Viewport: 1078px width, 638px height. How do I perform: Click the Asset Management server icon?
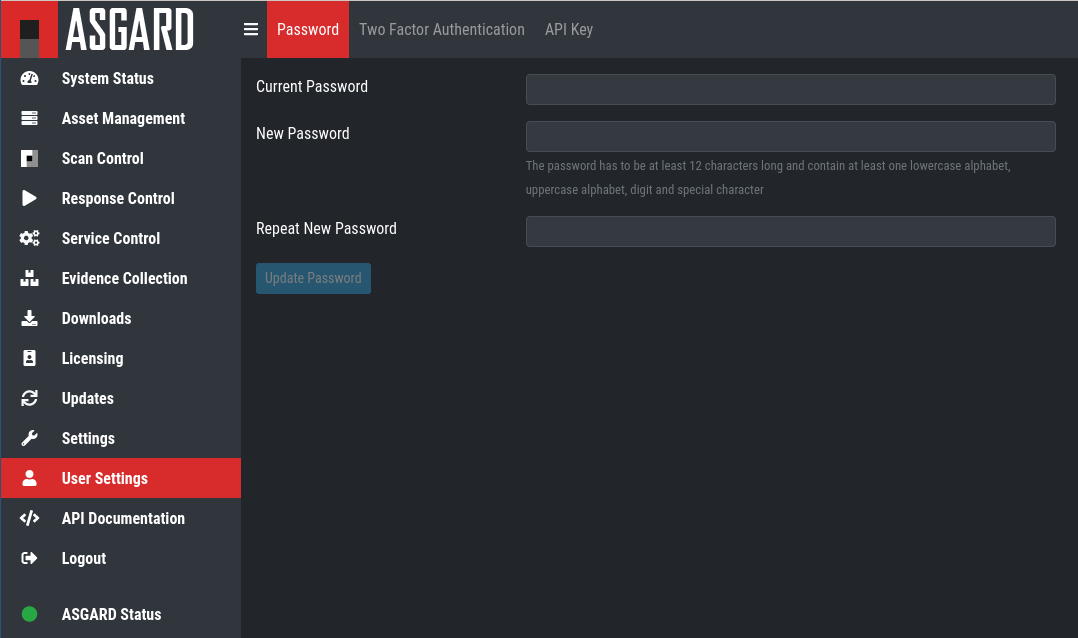(x=30, y=118)
